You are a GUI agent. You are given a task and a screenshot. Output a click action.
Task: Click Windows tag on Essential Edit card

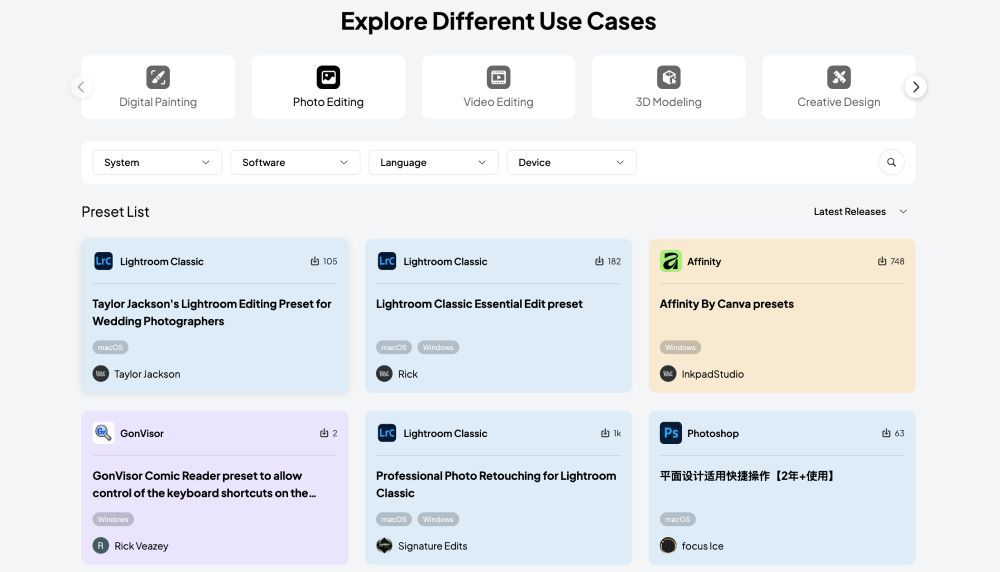coord(438,348)
